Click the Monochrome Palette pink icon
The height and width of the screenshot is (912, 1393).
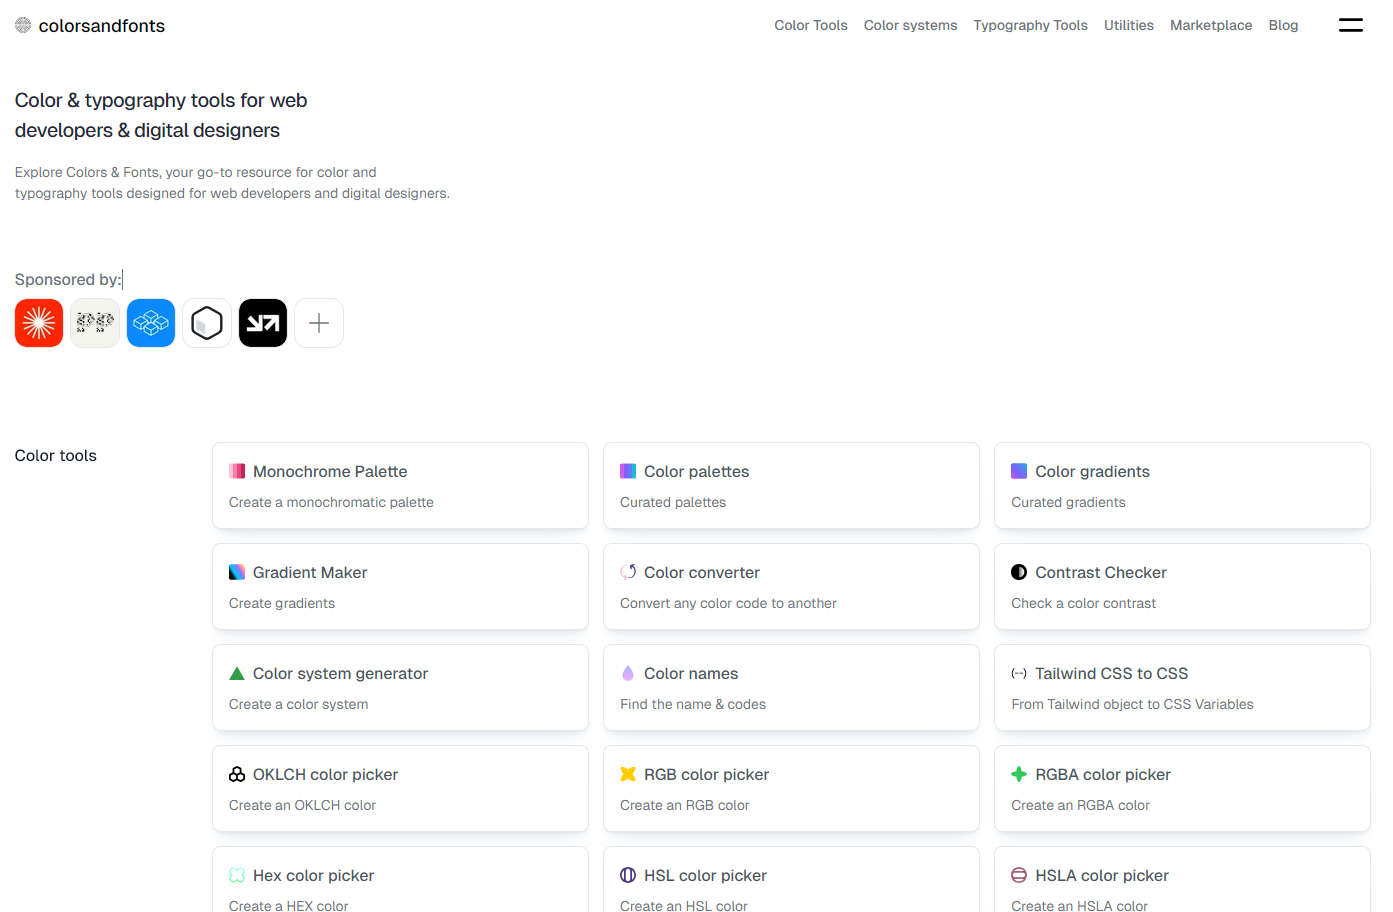[237, 471]
